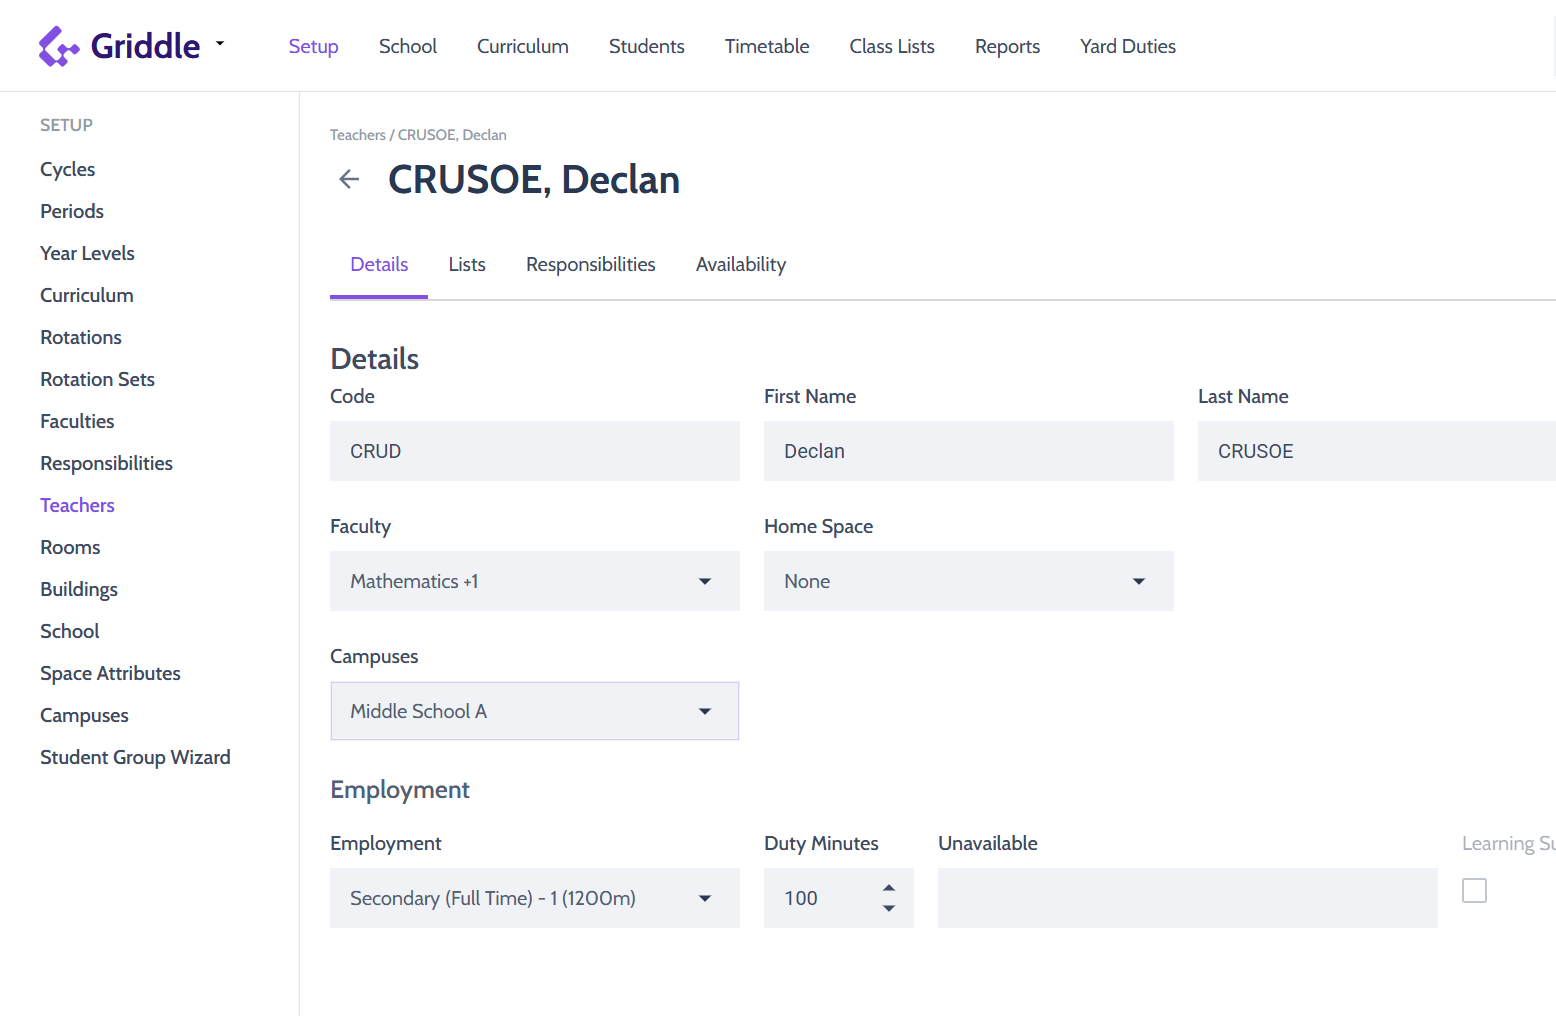Viewport: 1556px width, 1016px height.
Task: Open the School top menu
Action: click(x=408, y=46)
